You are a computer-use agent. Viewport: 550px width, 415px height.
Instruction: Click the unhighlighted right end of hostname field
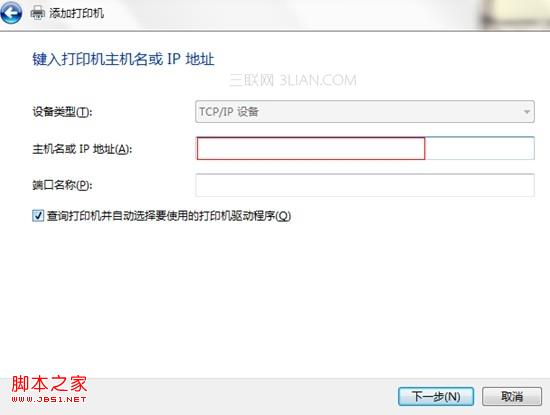tap(479, 148)
